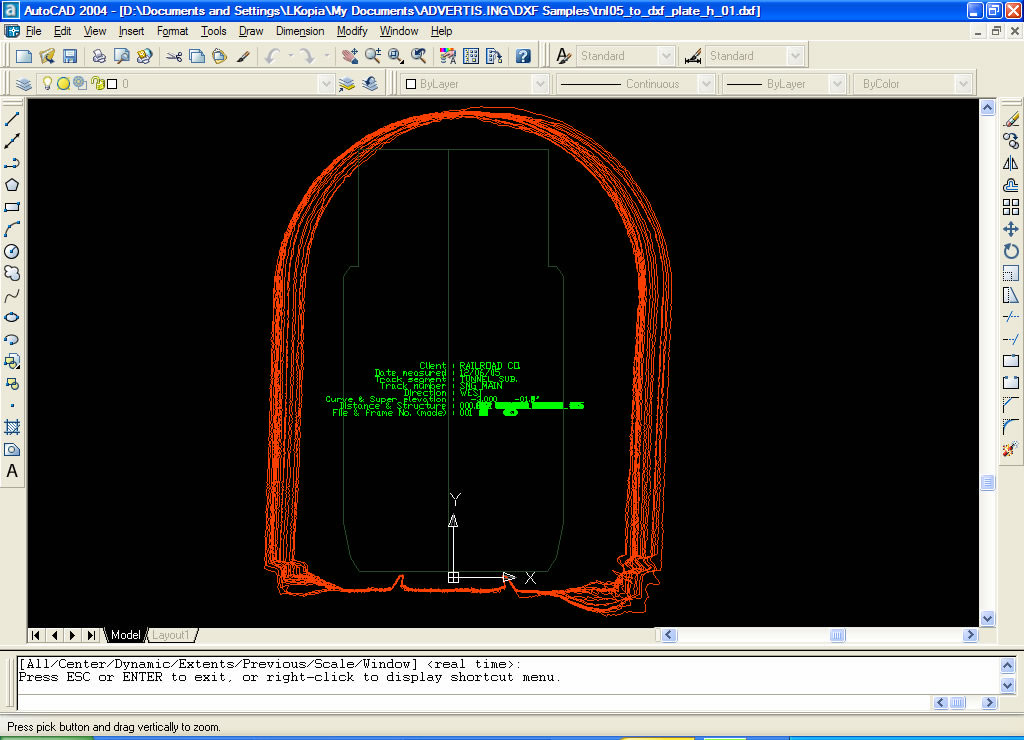The height and width of the screenshot is (740, 1024).
Task: Select the Mirror modify tool
Action: point(1011,163)
